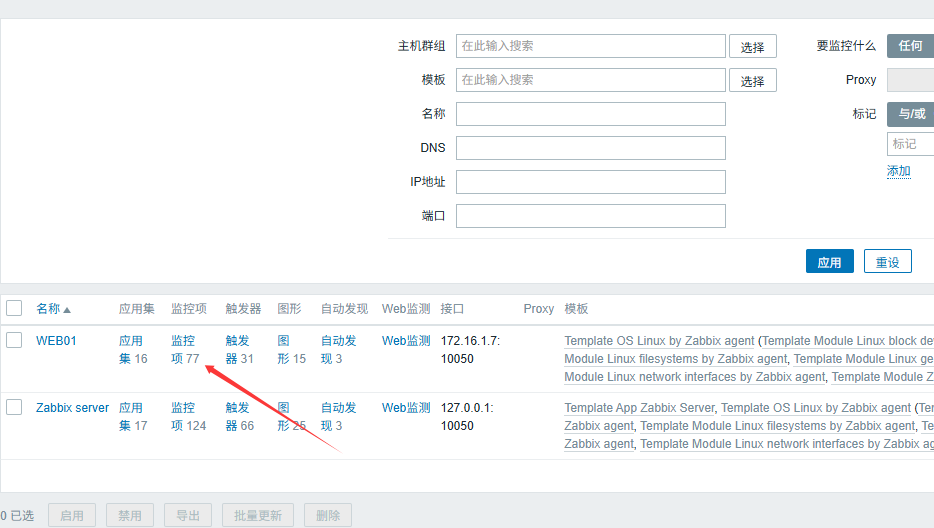Choose the 与/或 tag operator
This screenshot has height=528, width=934.
coord(911,114)
